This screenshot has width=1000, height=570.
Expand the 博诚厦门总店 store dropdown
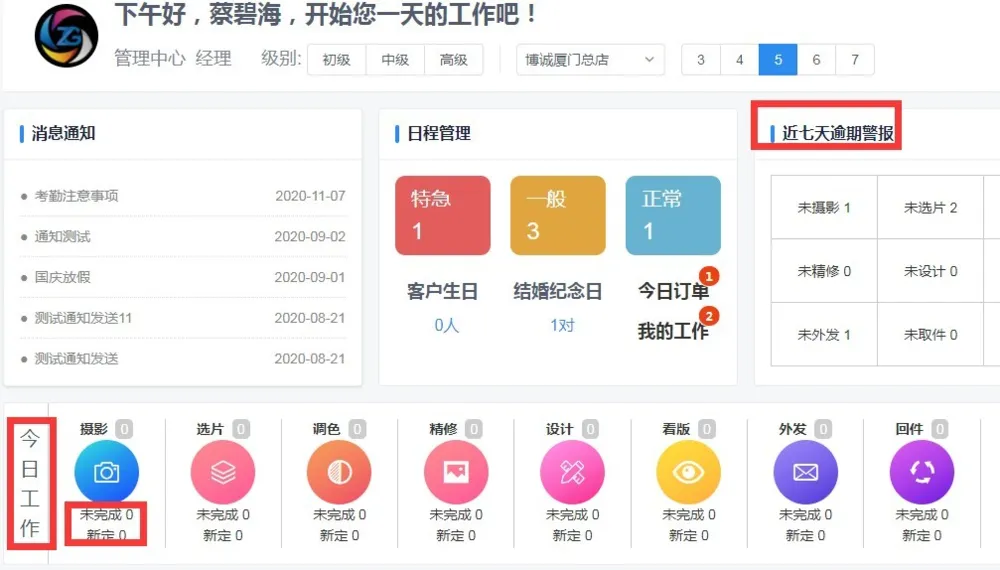[x=590, y=60]
